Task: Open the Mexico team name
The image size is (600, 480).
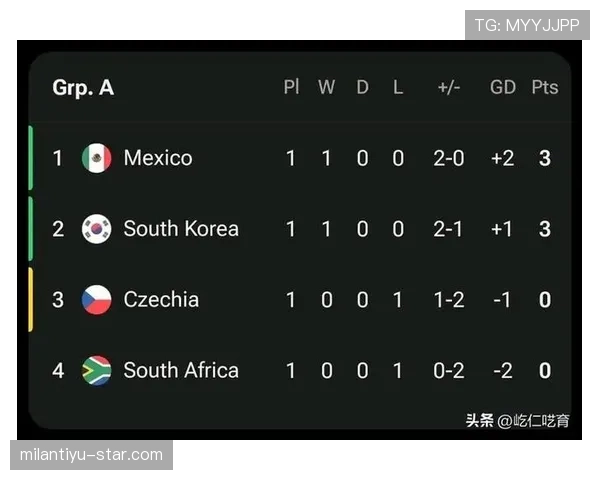Action: click(158, 158)
